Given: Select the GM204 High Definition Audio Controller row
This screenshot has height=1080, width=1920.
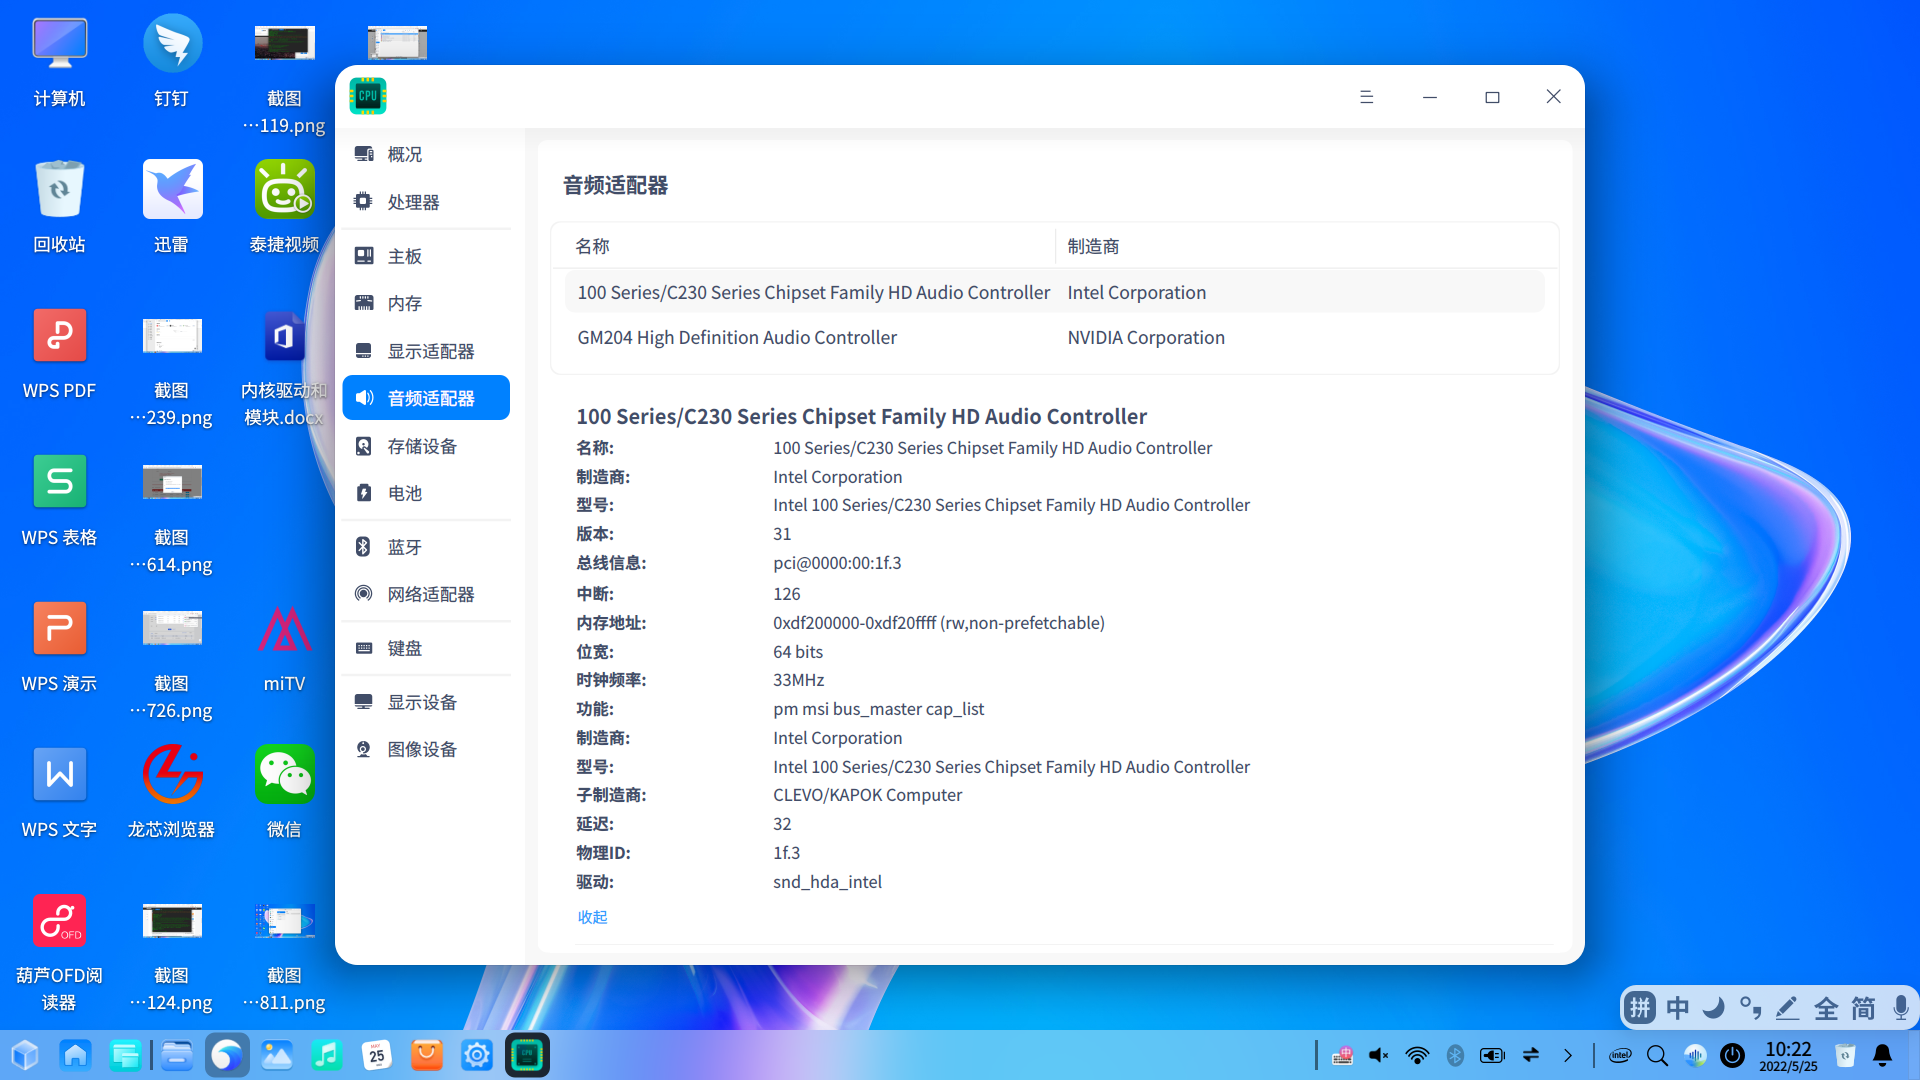Looking at the screenshot, I should (x=1054, y=338).
